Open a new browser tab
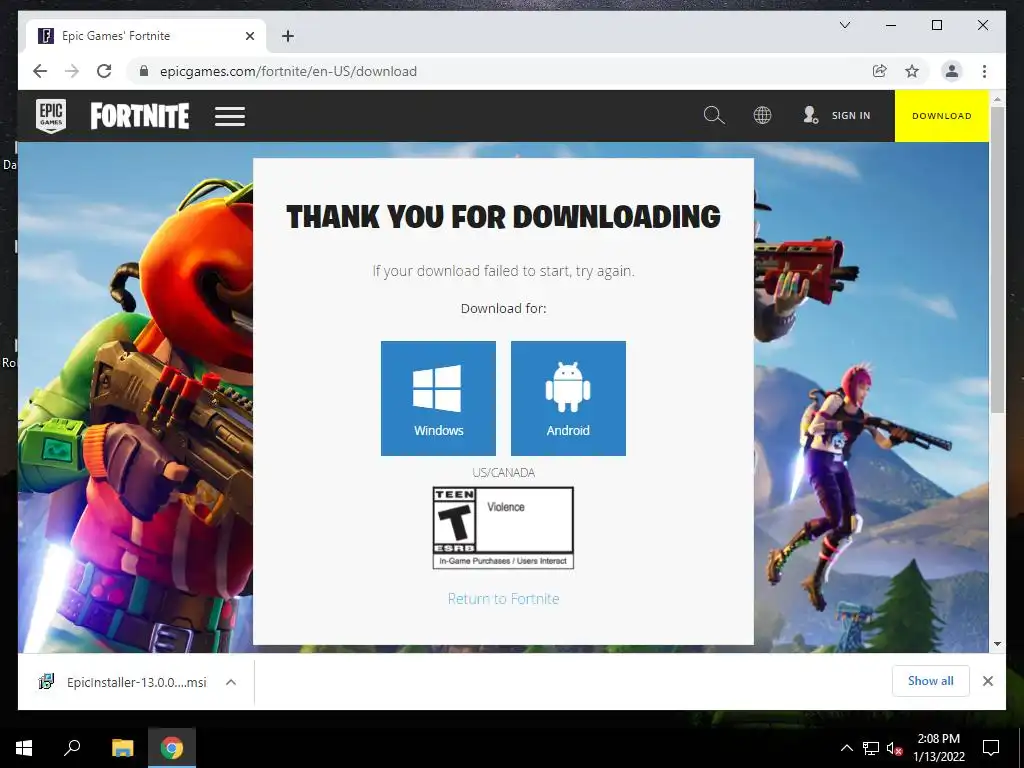The image size is (1024, 768). pos(288,36)
